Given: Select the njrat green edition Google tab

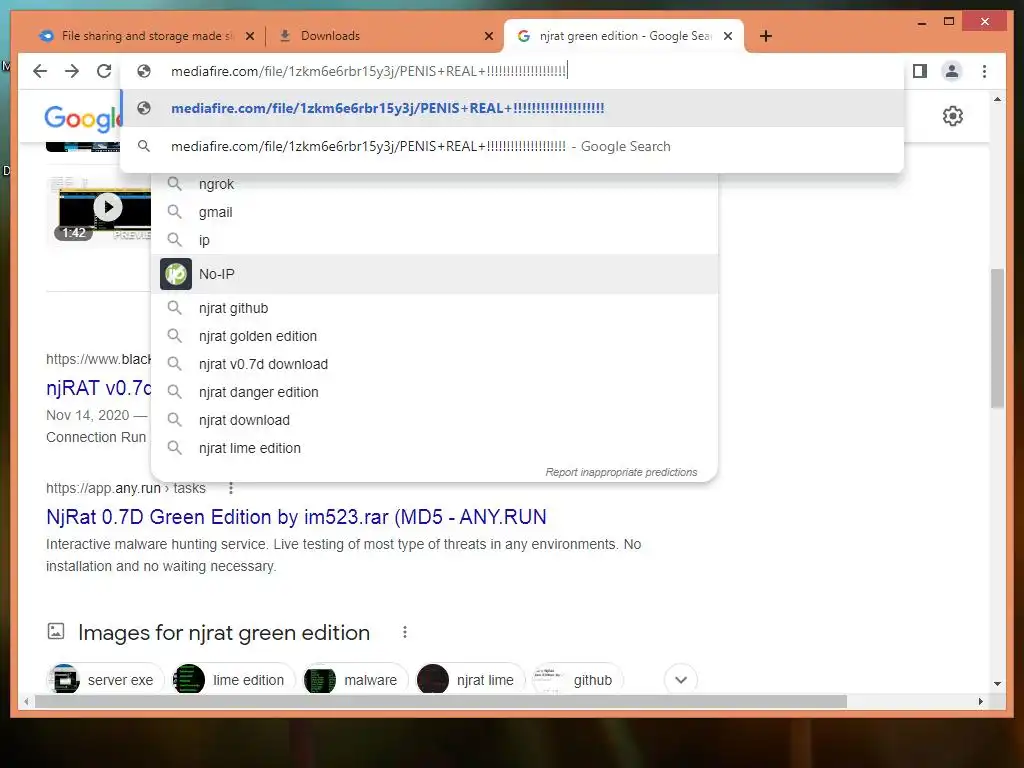Looking at the screenshot, I should (x=624, y=36).
